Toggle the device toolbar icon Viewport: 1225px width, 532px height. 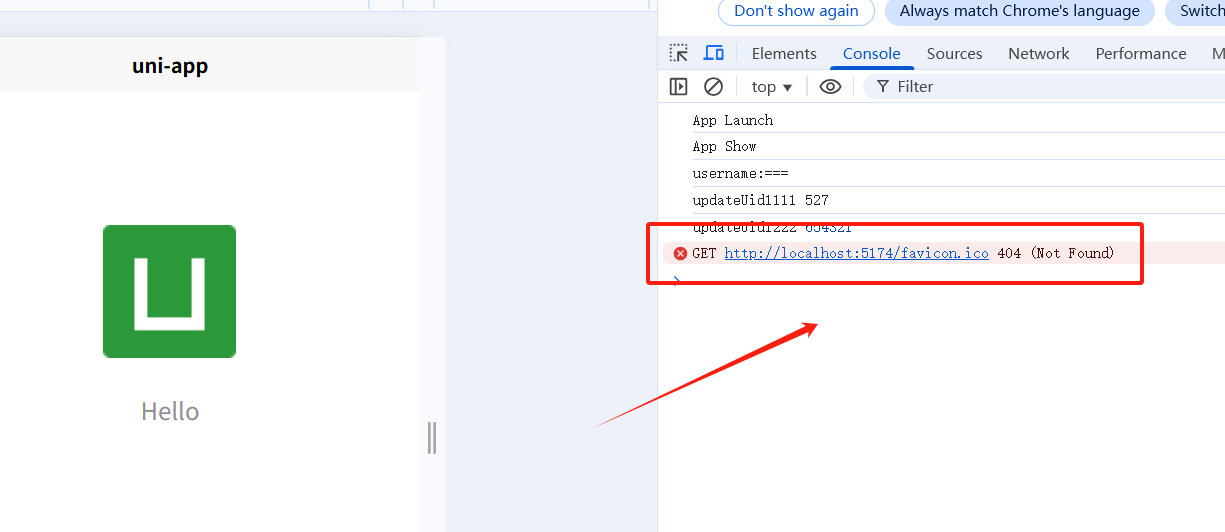(x=713, y=53)
